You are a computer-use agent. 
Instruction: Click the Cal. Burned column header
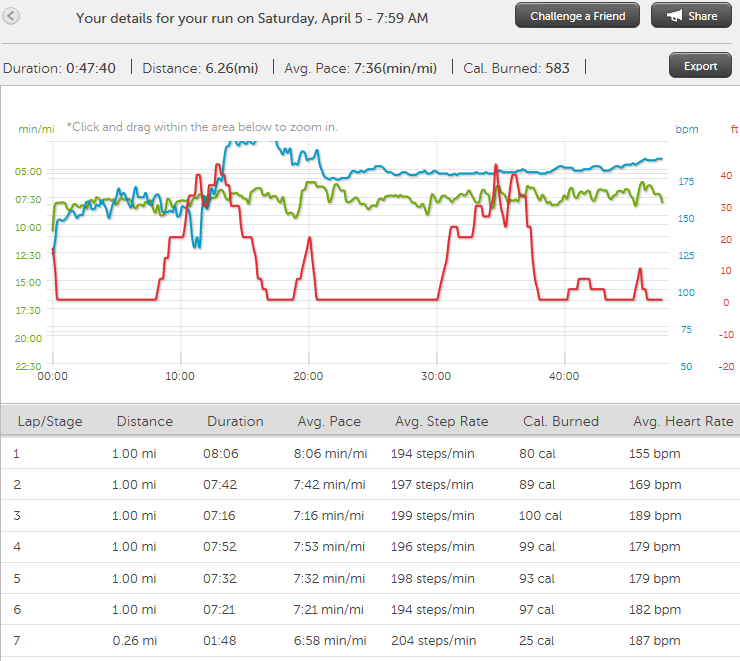click(560, 421)
